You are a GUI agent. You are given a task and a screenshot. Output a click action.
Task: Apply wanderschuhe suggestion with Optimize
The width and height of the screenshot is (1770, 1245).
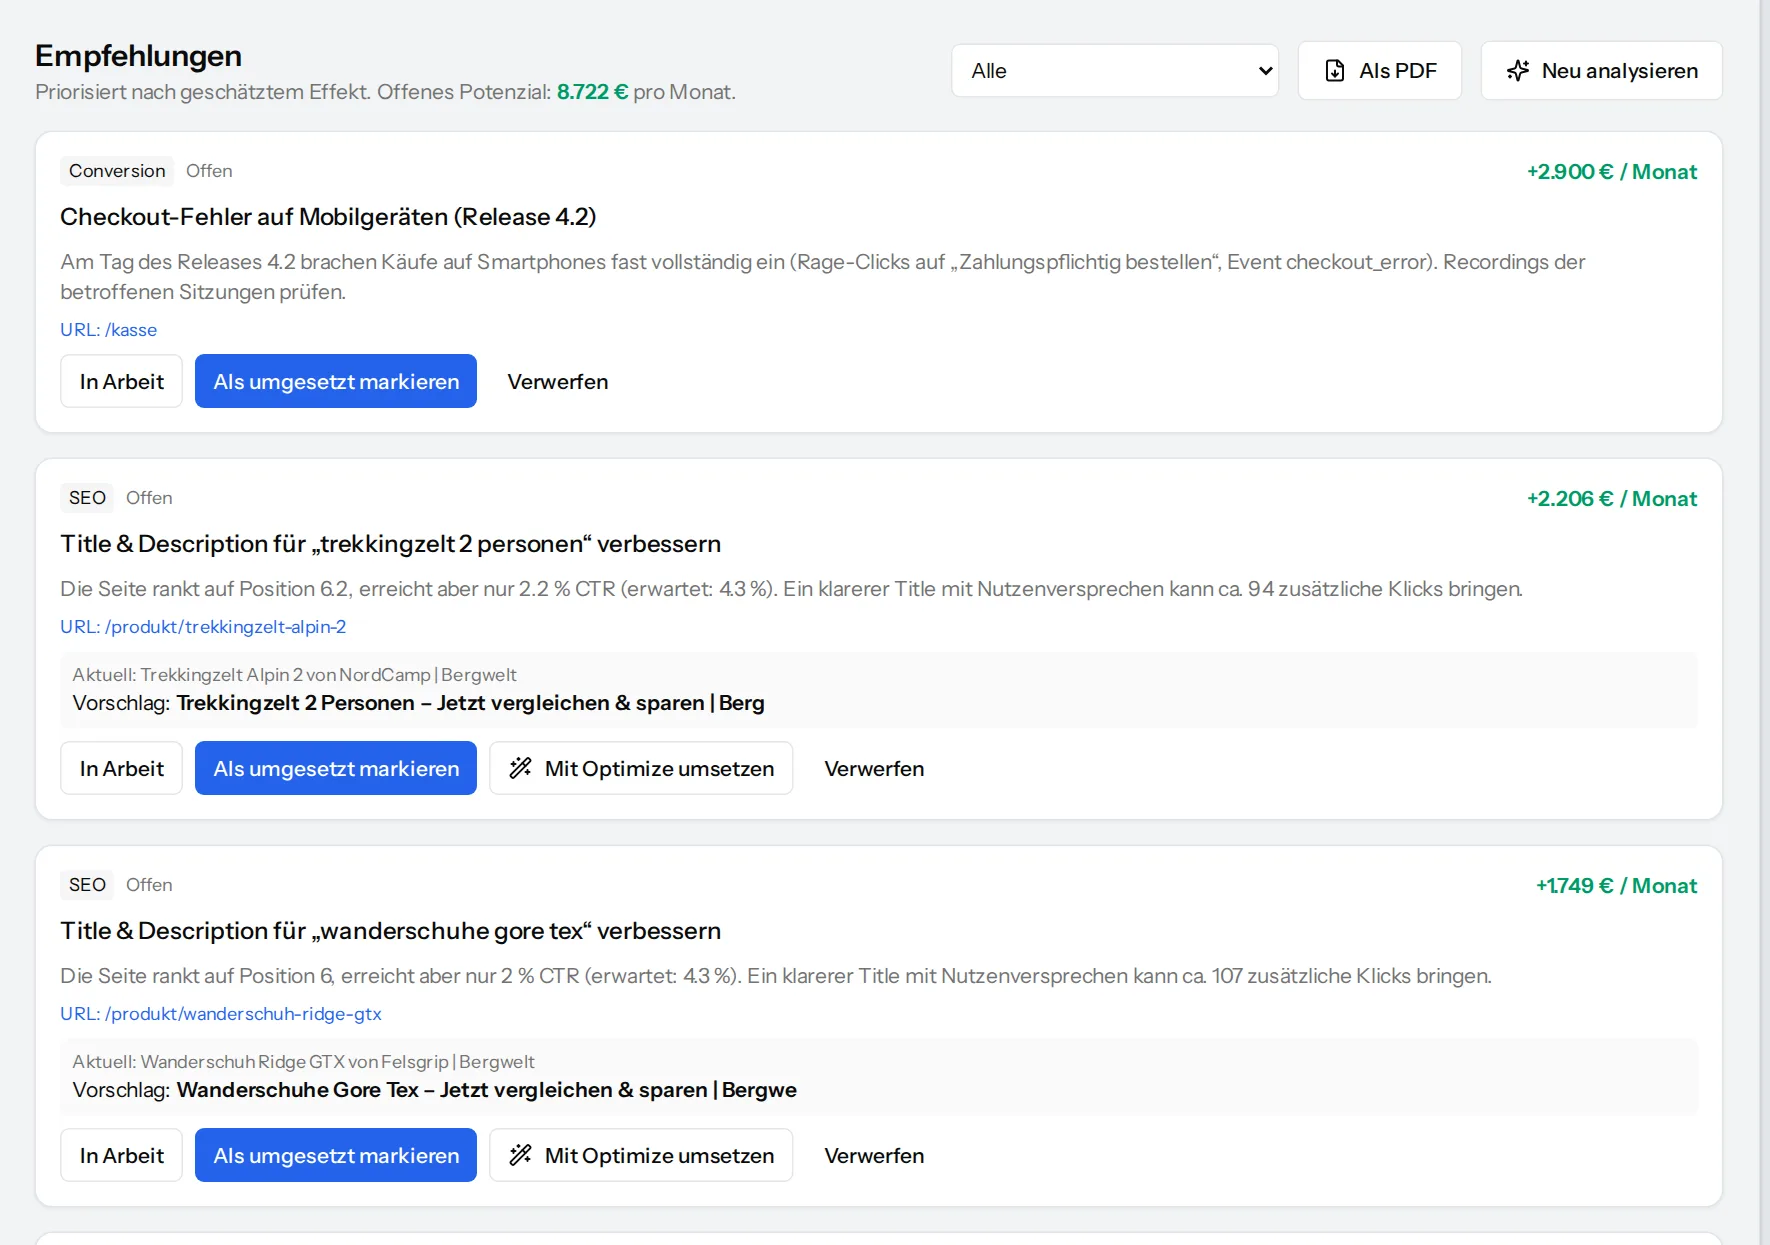click(x=641, y=1155)
